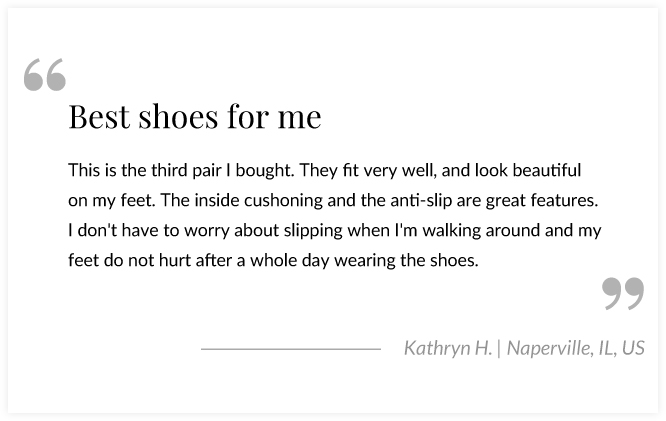Click the horizontal divider line beside the author
The height and width of the screenshot is (421, 666).
tap(290, 349)
